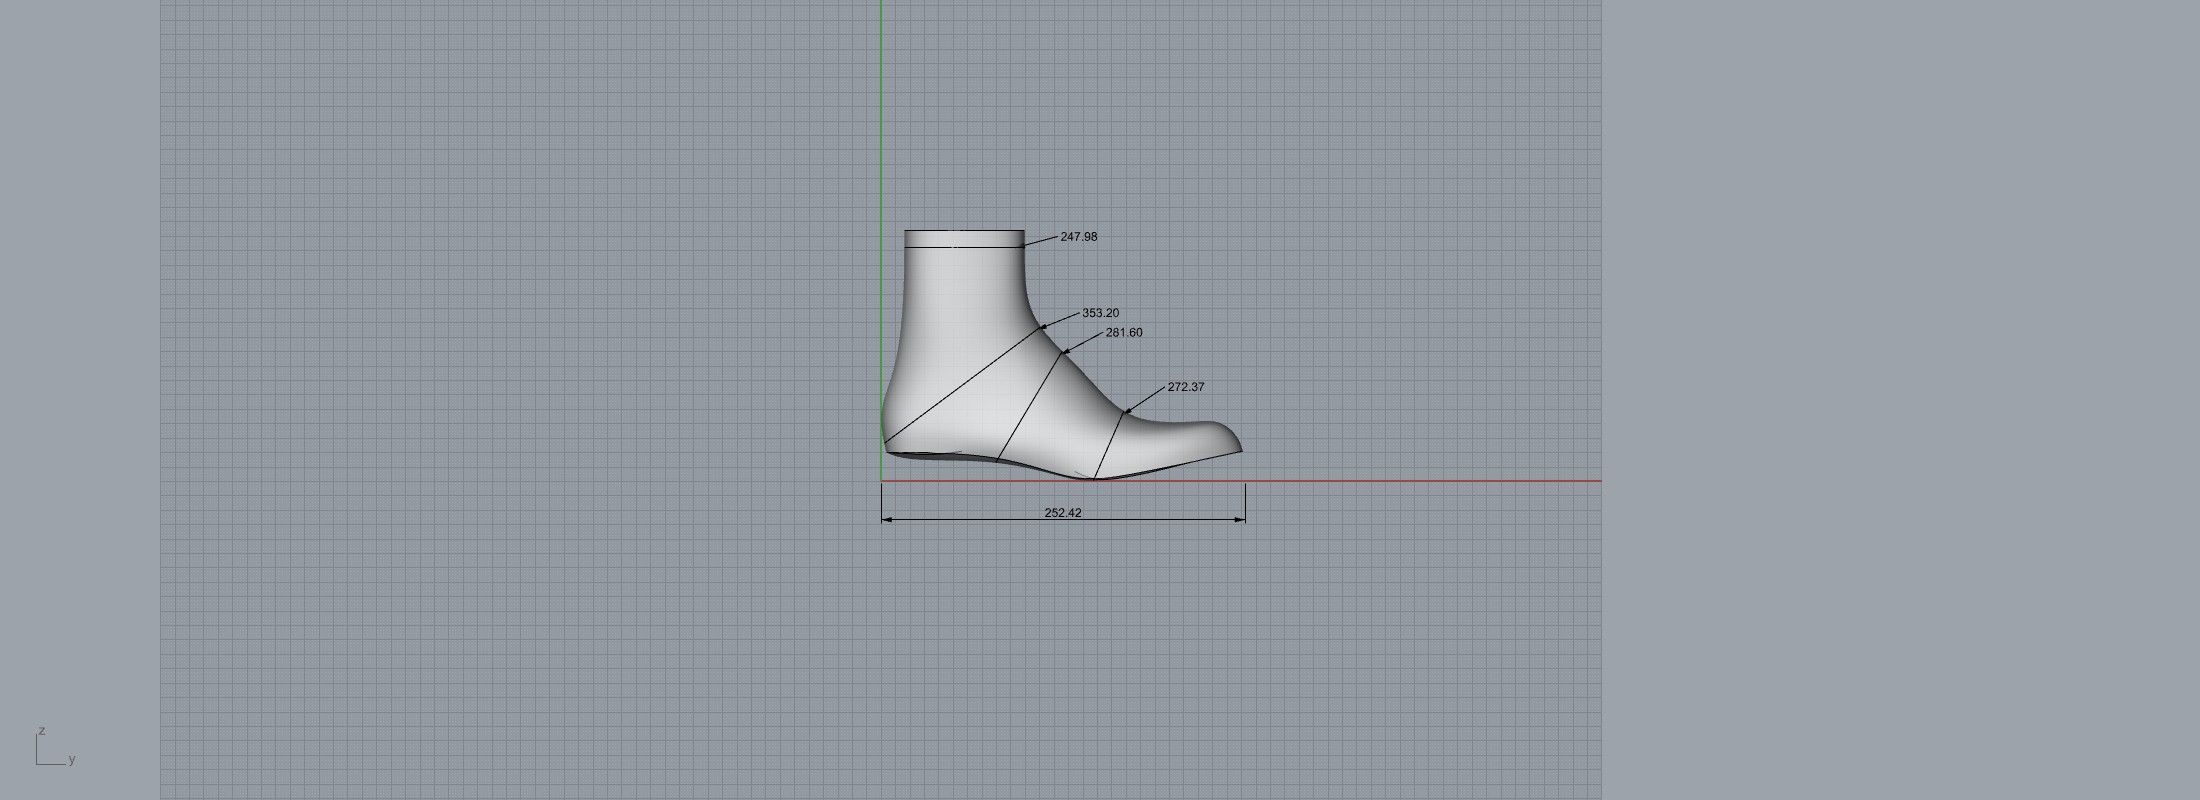Click the arrowhead of the 281.60 leader
Viewport: 2200px width, 800px height.
tap(1065, 351)
